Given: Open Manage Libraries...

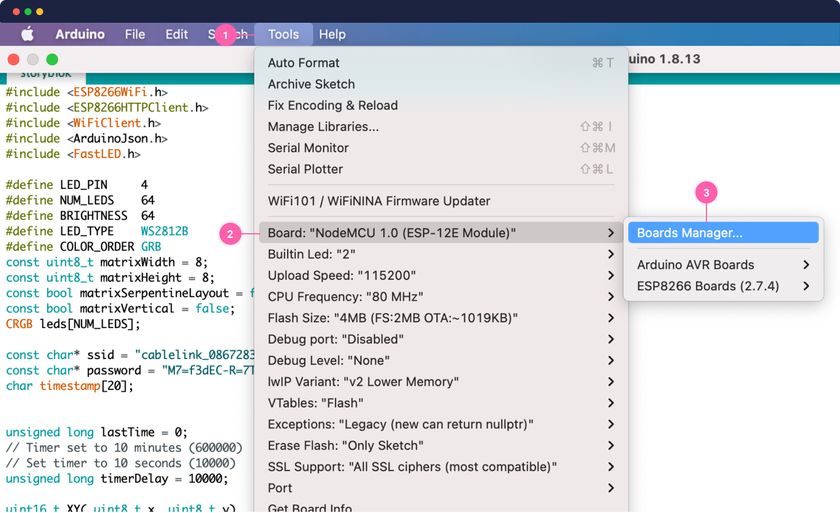Looking at the screenshot, I should click(x=440, y=127).
